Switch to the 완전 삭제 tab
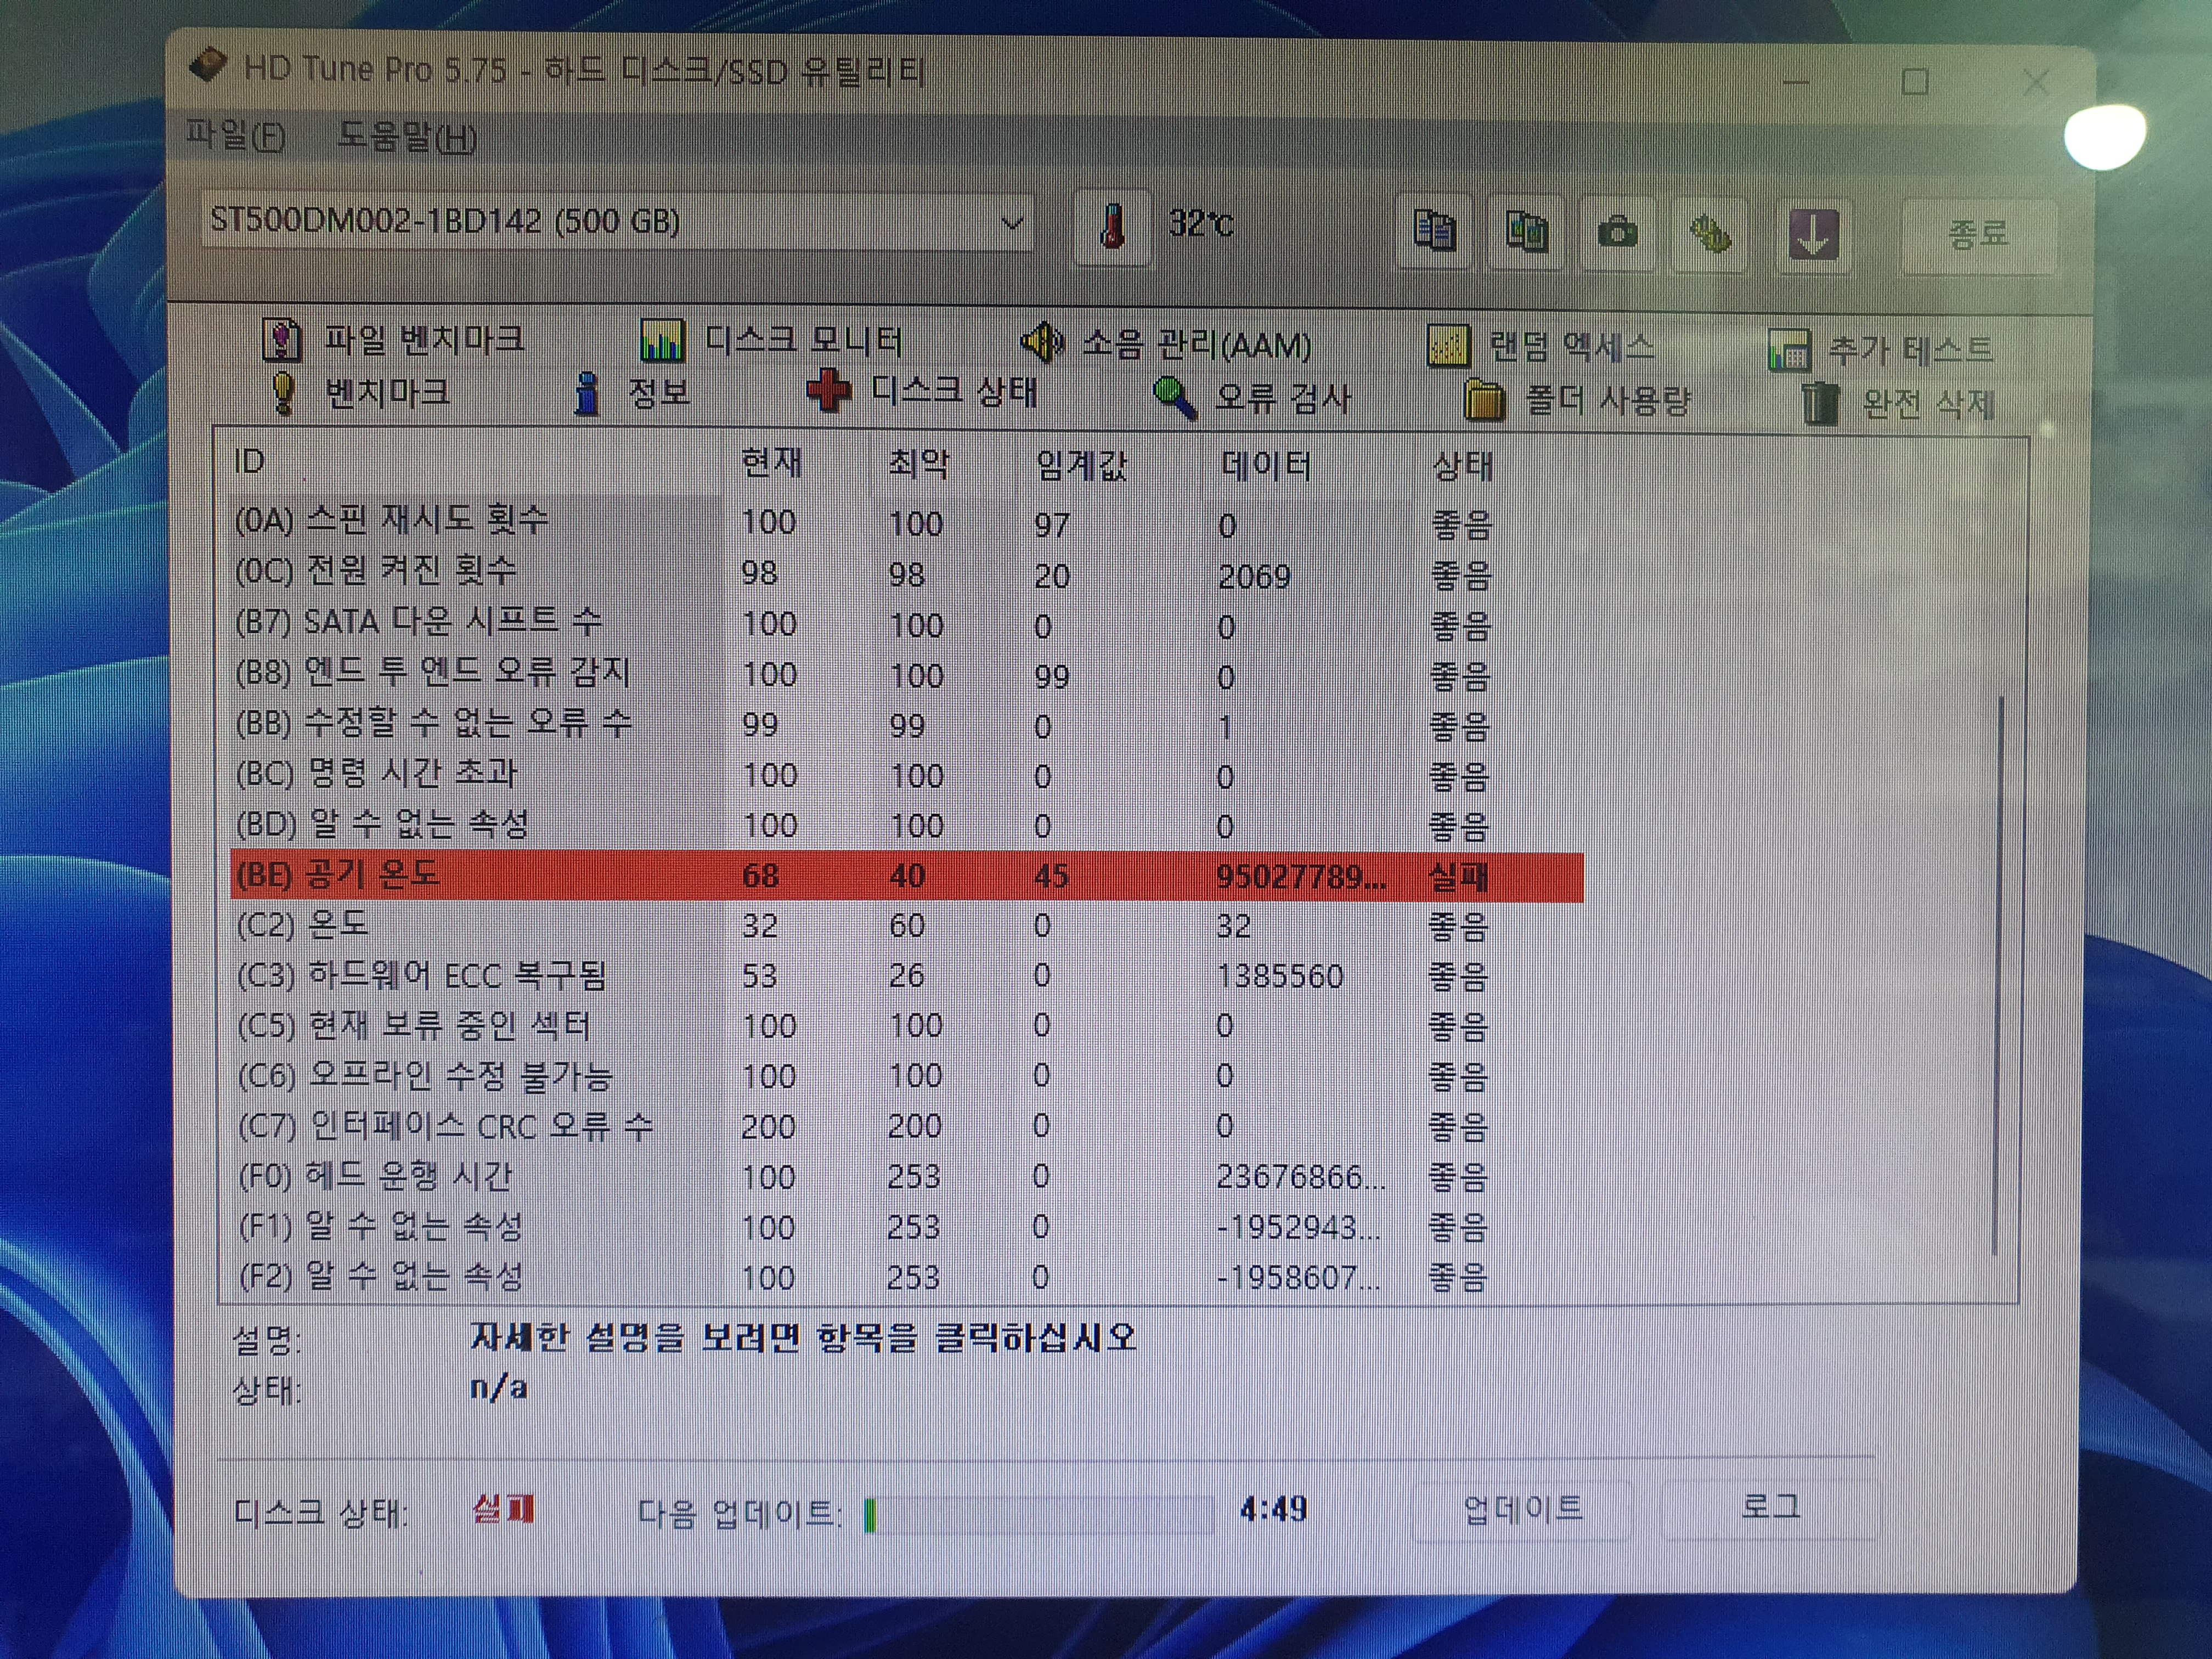Screen dimensions: 2212x1659 click(1898, 404)
